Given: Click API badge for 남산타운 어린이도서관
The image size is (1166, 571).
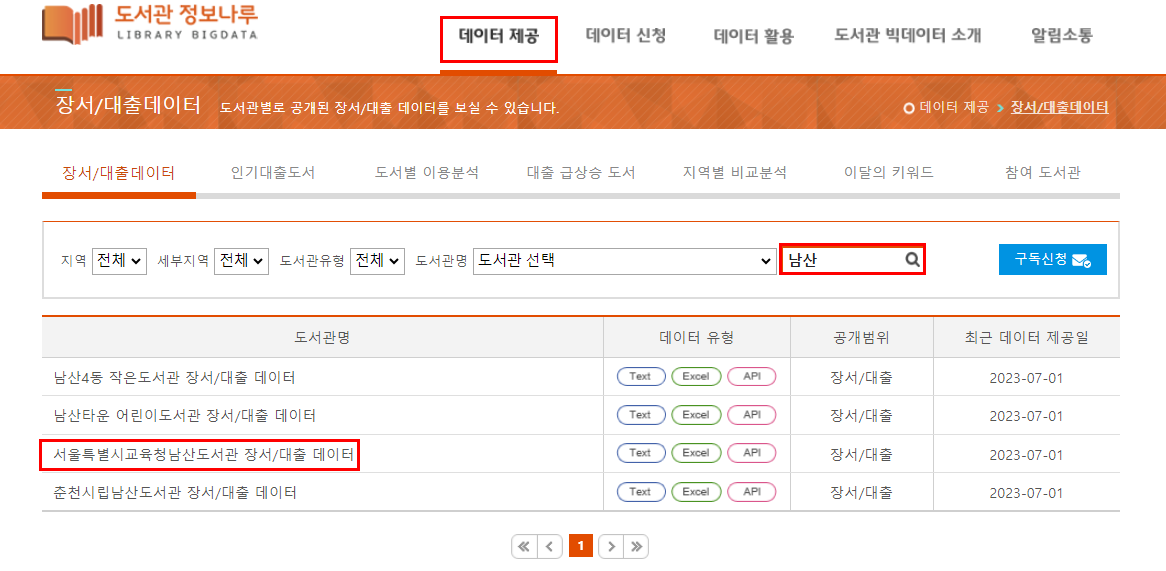Looking at the screenshot, I should 752,415.
